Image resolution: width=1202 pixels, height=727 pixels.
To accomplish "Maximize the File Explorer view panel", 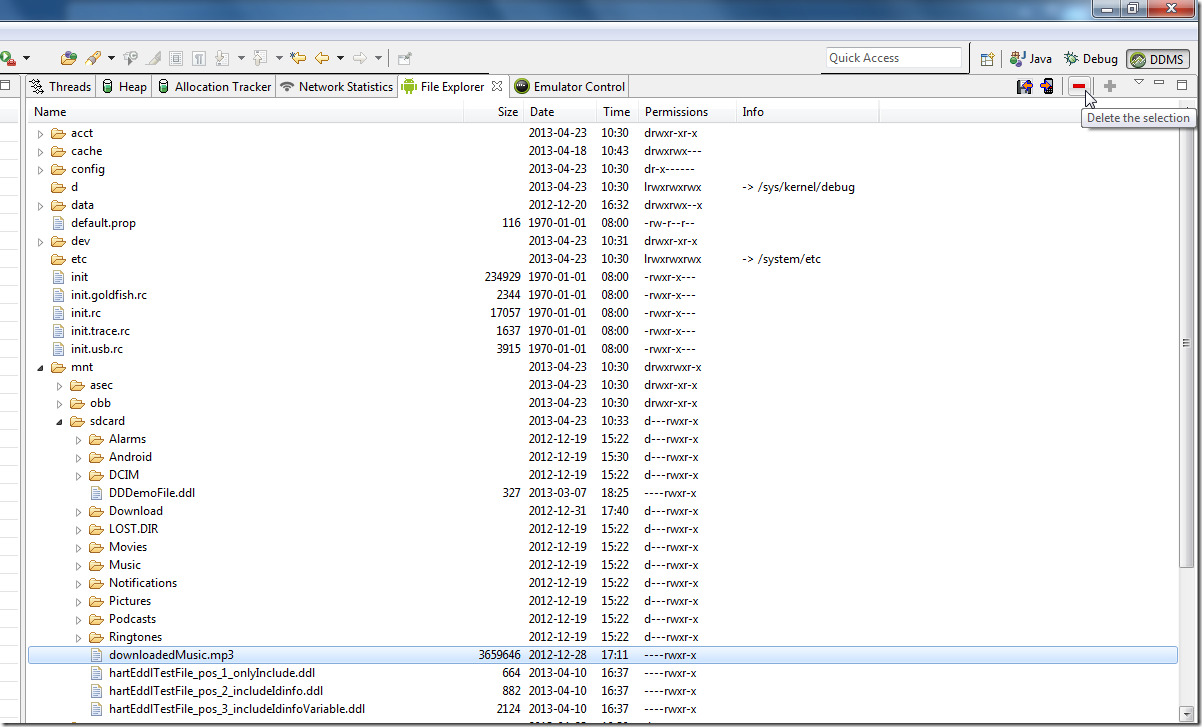I will (x=1181, y=84).
